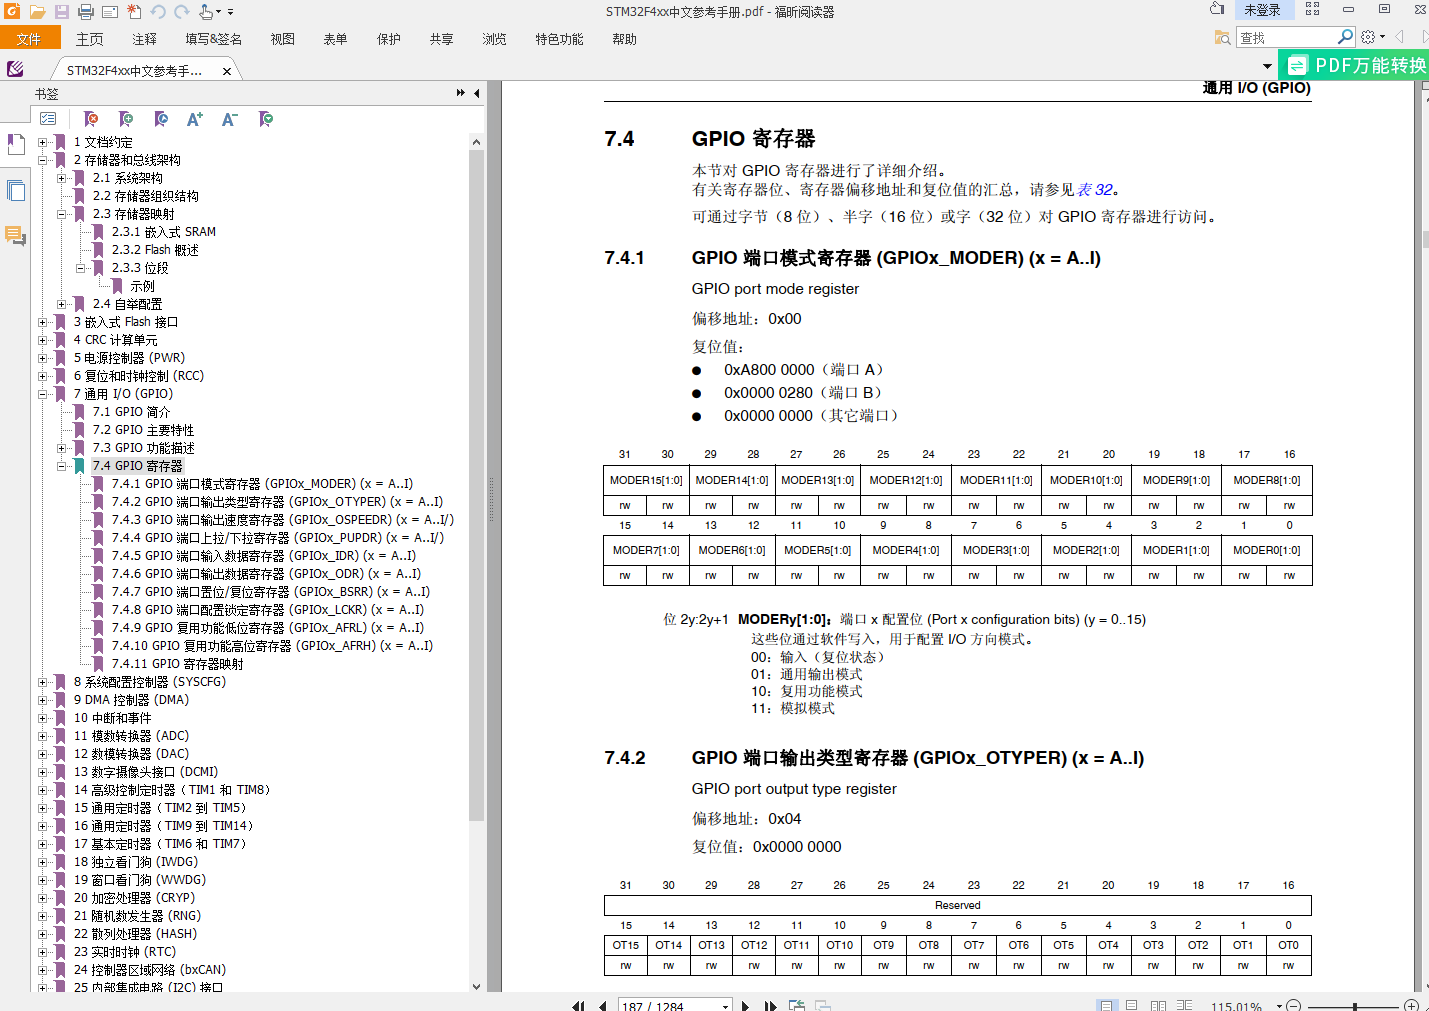Switch to the 视图 tab
The width and height of the screenshot is (1429, 1011).
point(282,39)
